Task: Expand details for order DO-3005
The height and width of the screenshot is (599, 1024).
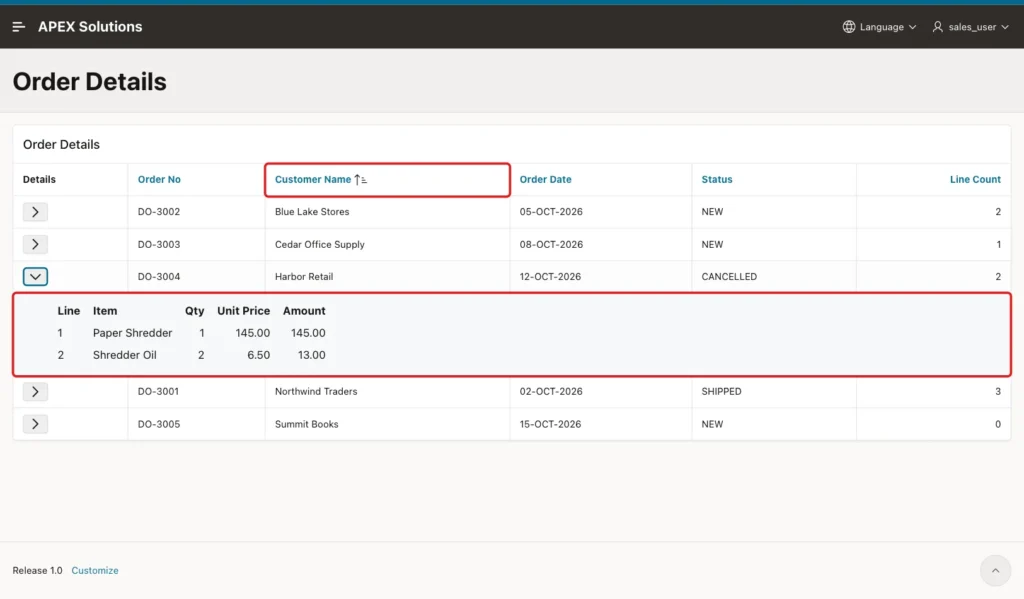Action: coord(35,424)
